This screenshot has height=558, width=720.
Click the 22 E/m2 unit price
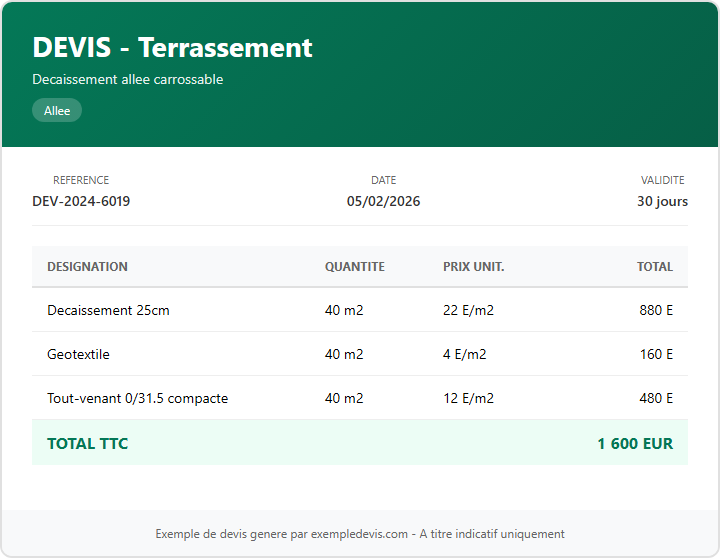tap(468, 310)
